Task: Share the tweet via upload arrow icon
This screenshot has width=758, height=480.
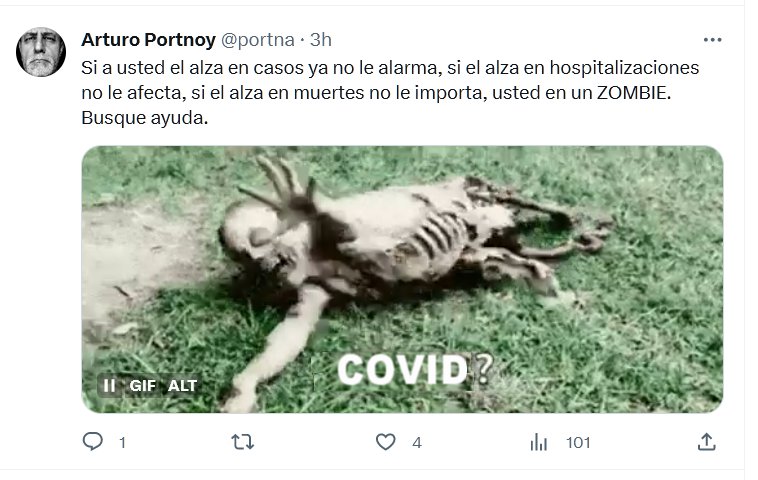Action: 706,442
